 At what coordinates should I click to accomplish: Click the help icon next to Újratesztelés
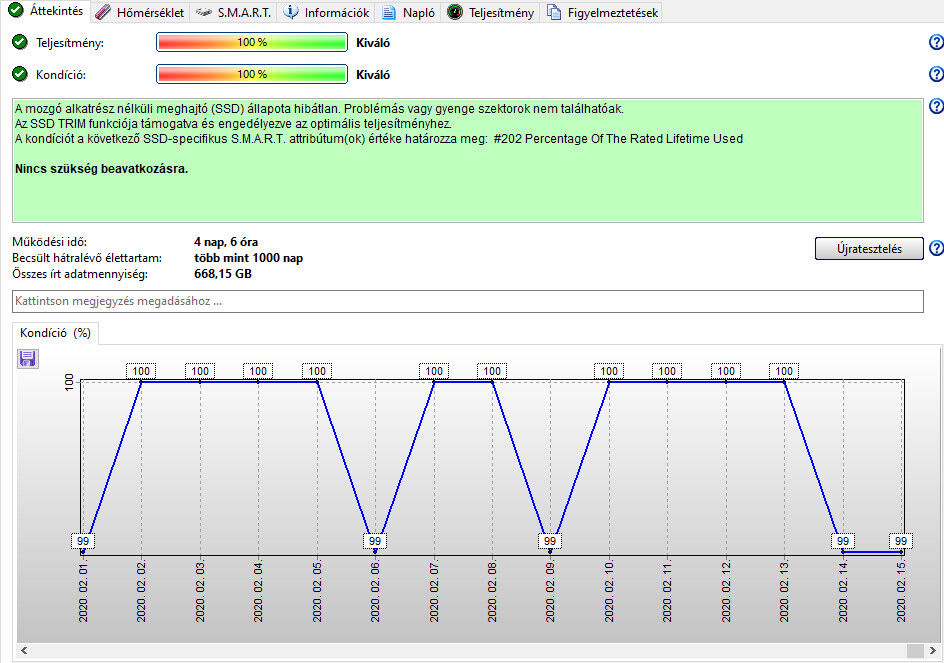click(936, 248)
